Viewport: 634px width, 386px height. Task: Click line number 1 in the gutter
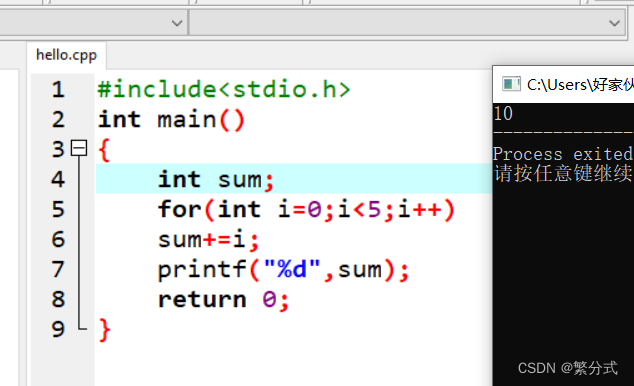point(58,89)
